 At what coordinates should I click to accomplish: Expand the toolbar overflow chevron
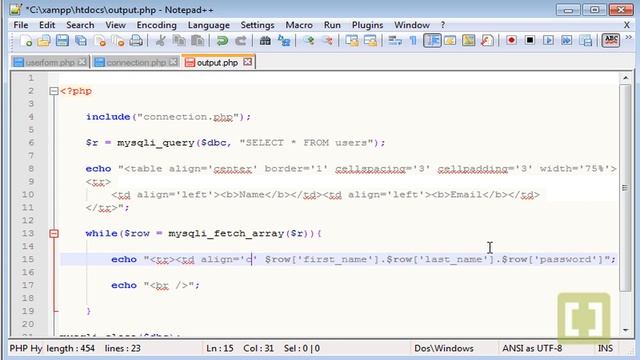coord(629,38)
